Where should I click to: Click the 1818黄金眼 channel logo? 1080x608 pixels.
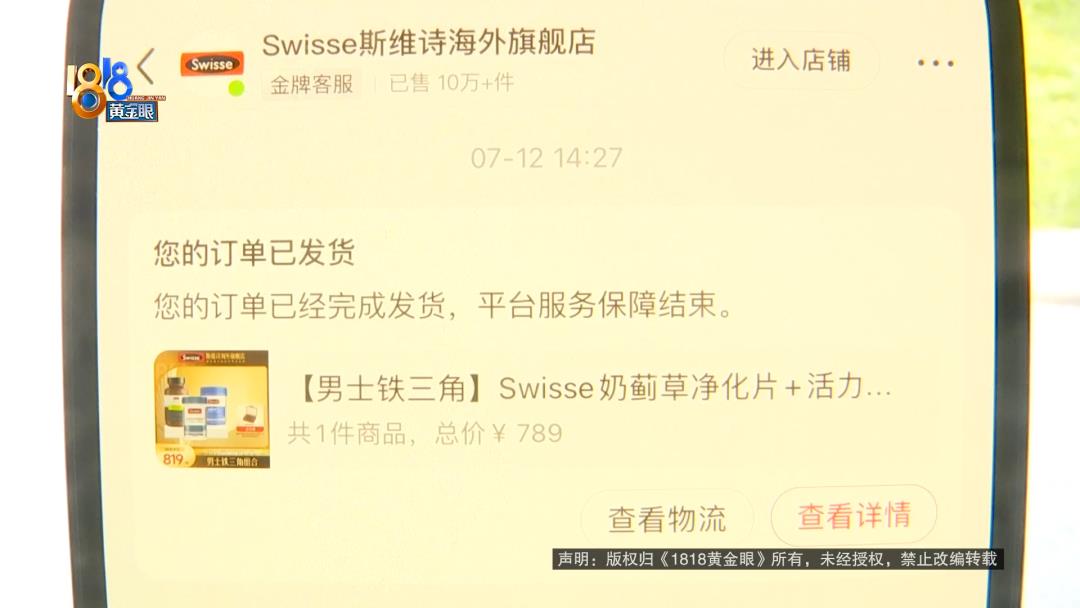point(115,90)
